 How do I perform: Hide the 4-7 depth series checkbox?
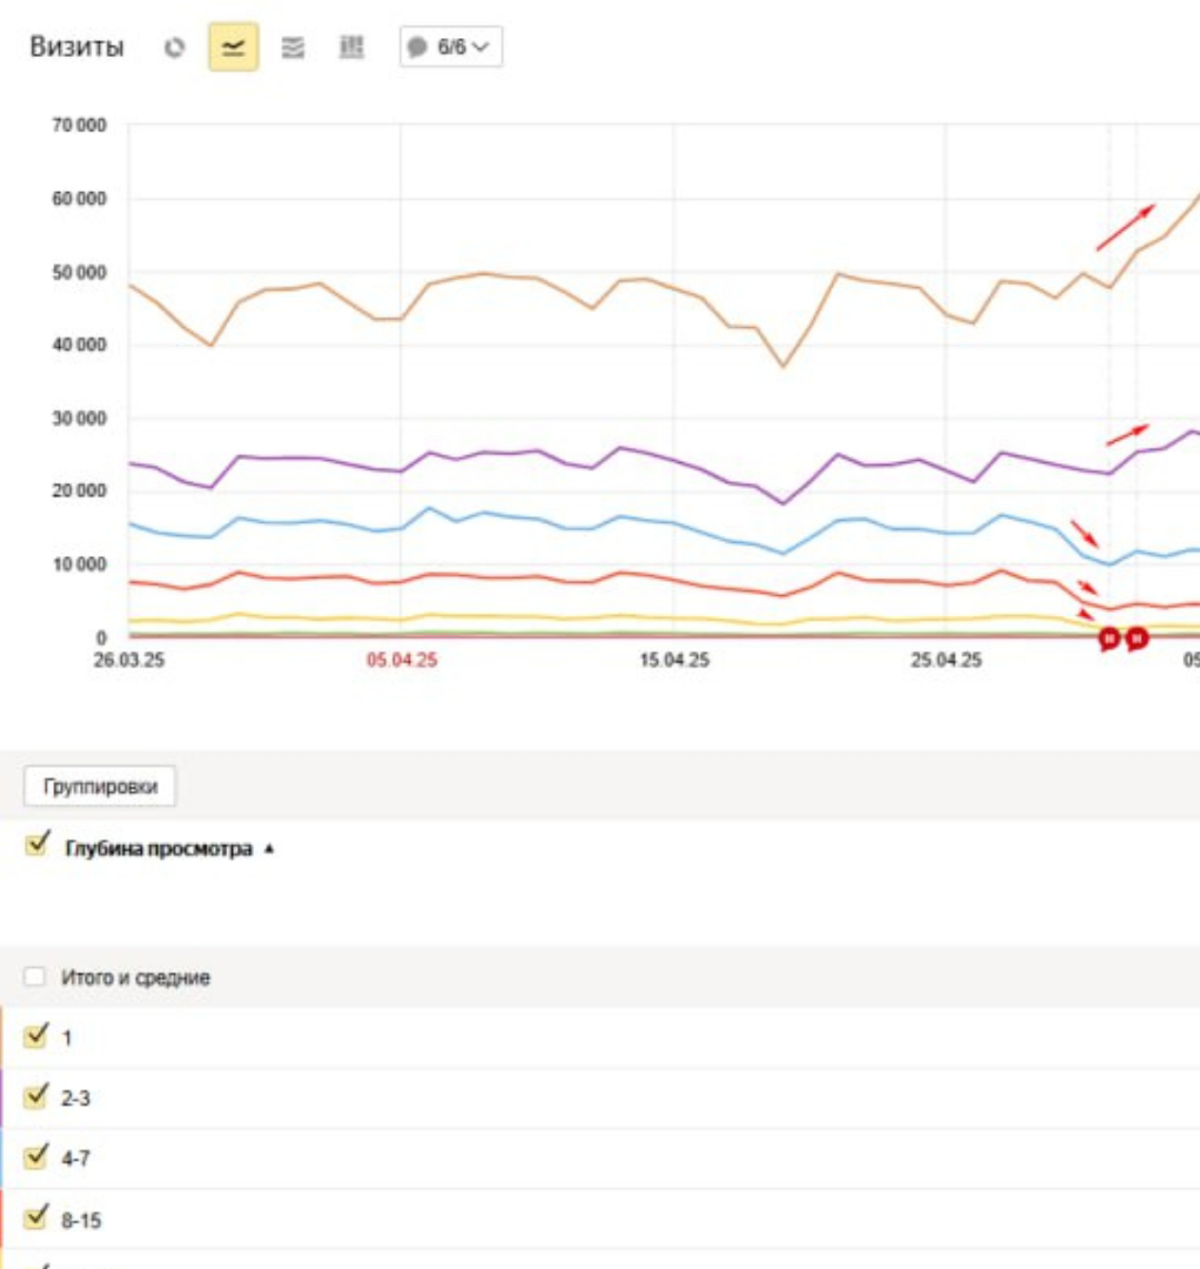point(36,1157)
